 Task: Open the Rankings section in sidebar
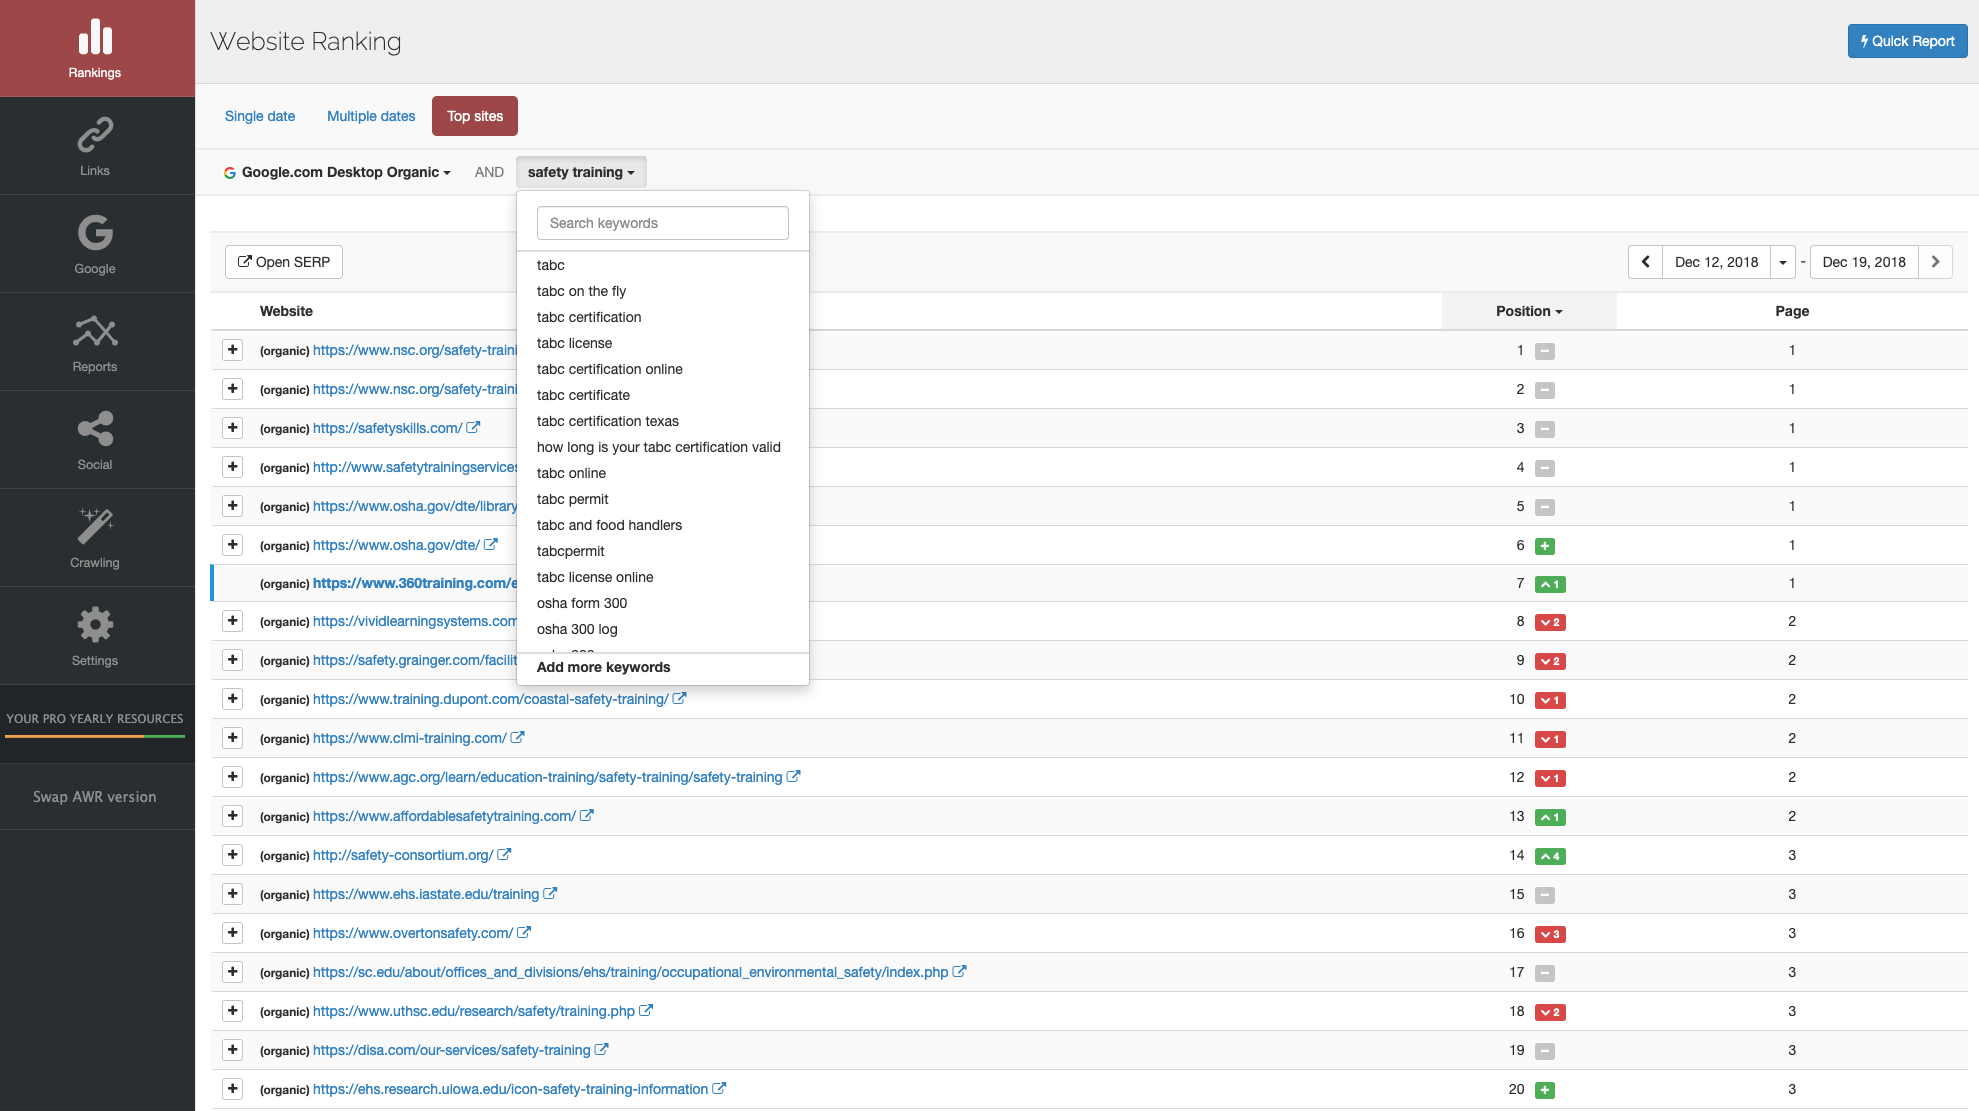pos(94,47)
